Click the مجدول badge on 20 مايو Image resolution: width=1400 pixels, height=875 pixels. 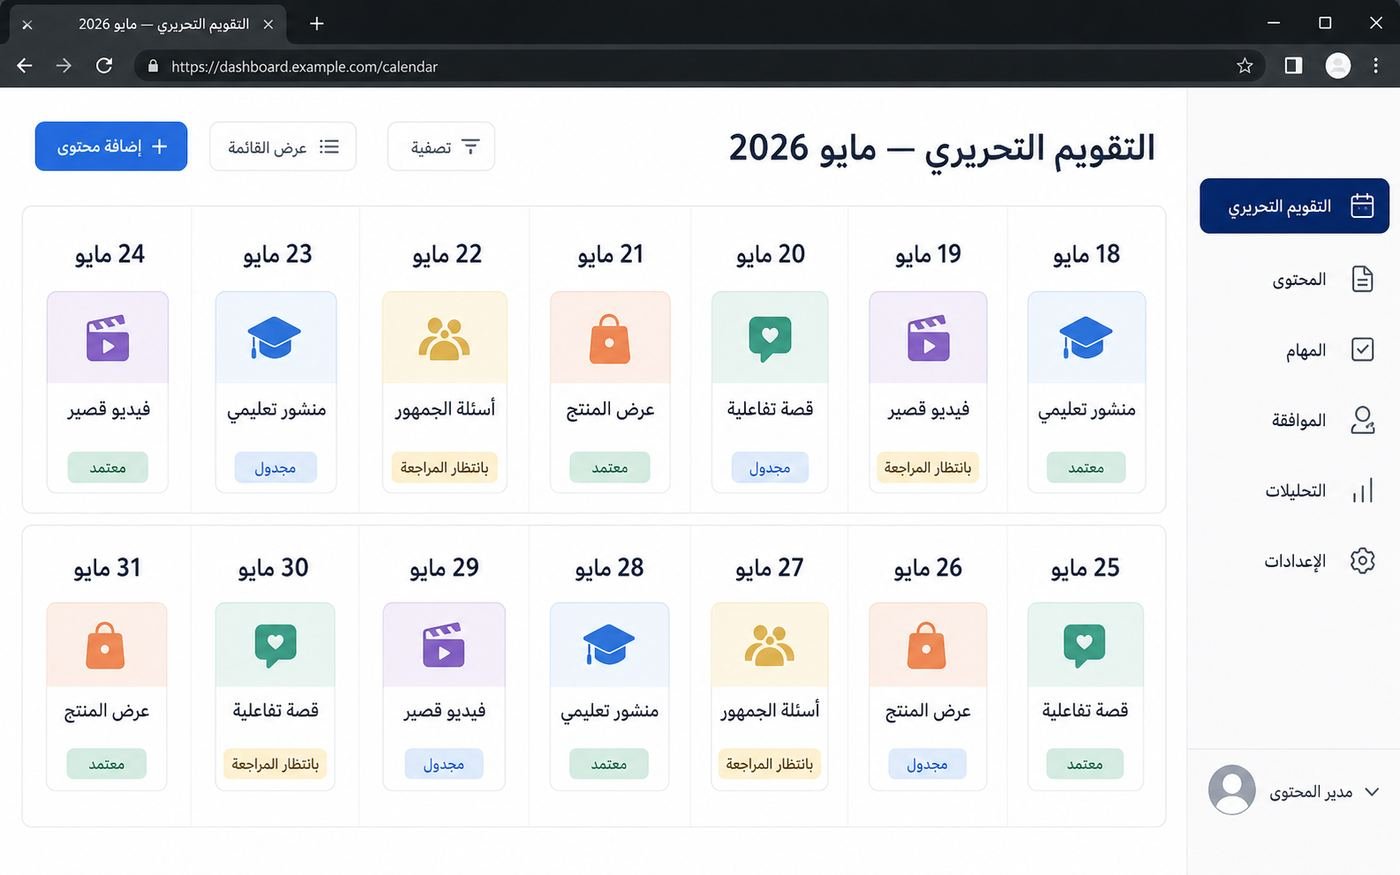[770, 467]
